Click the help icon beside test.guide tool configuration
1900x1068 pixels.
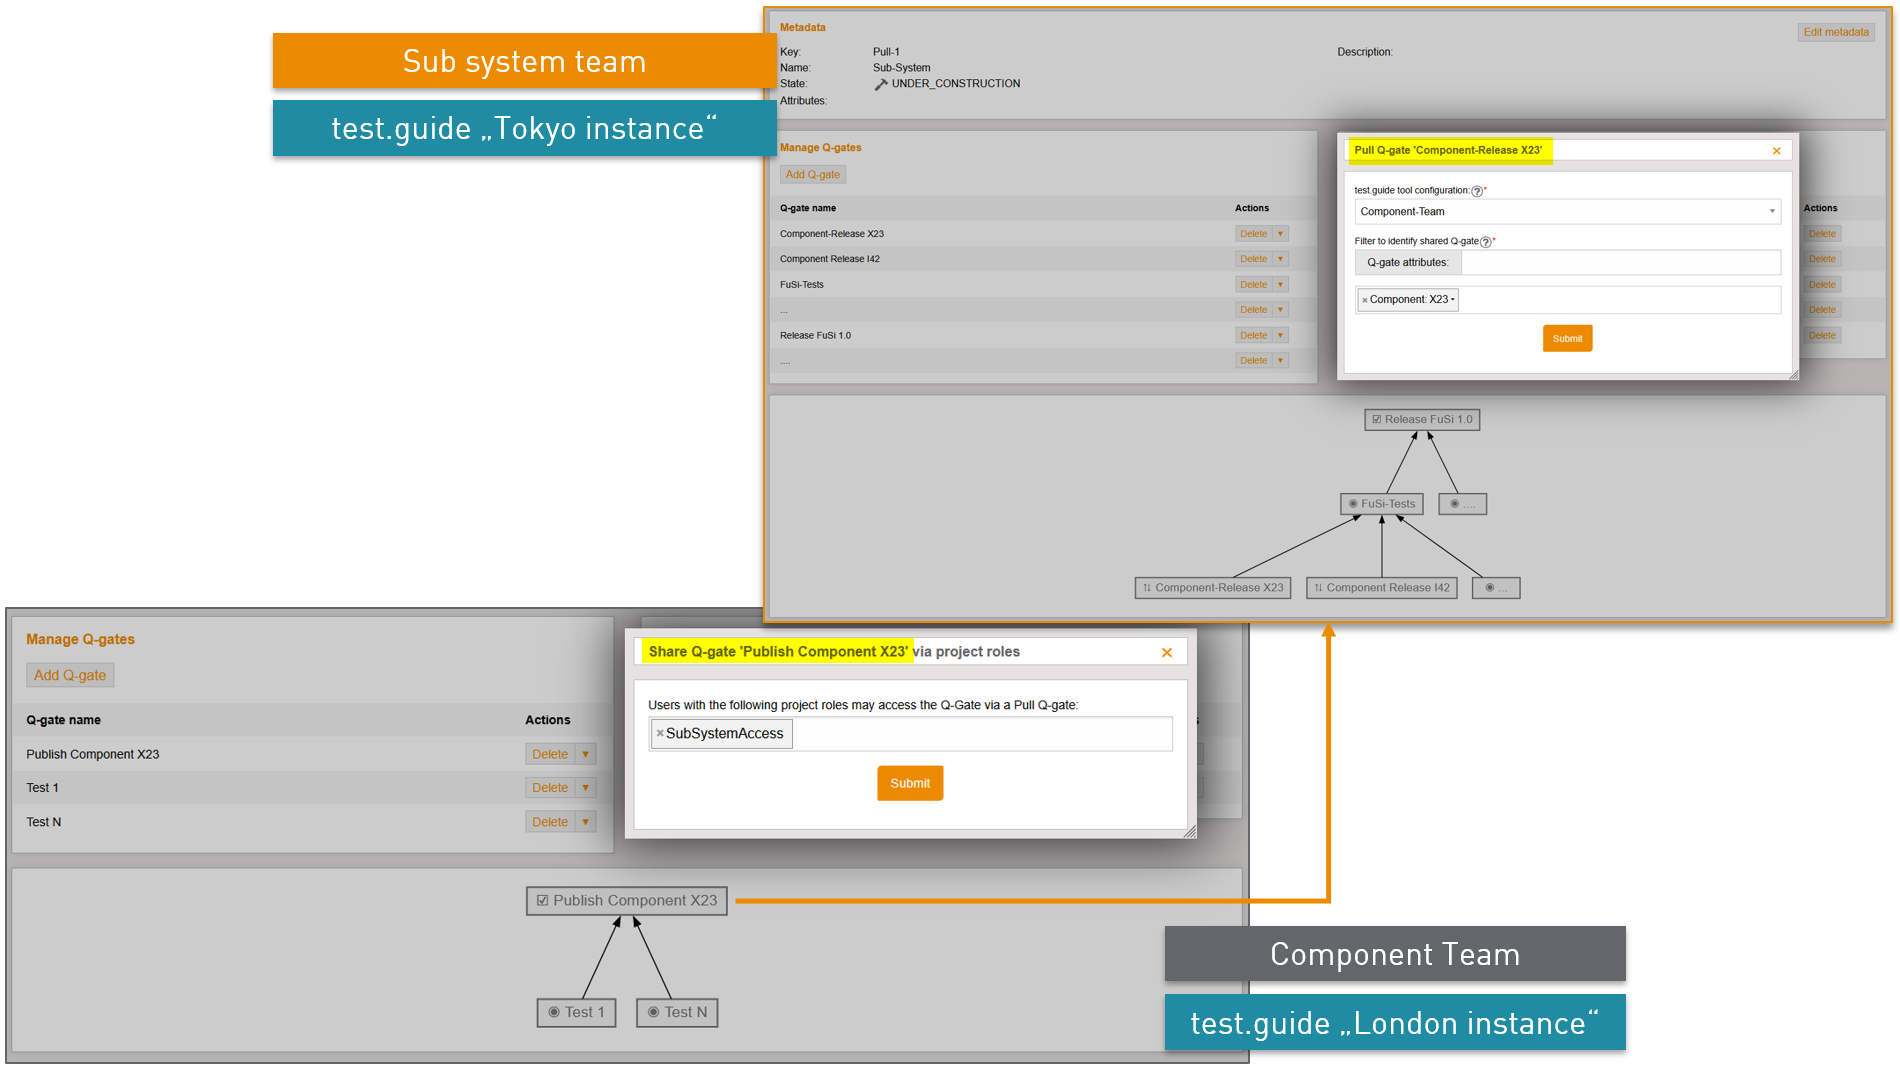pyautogui.click(x=1477, y=191)
